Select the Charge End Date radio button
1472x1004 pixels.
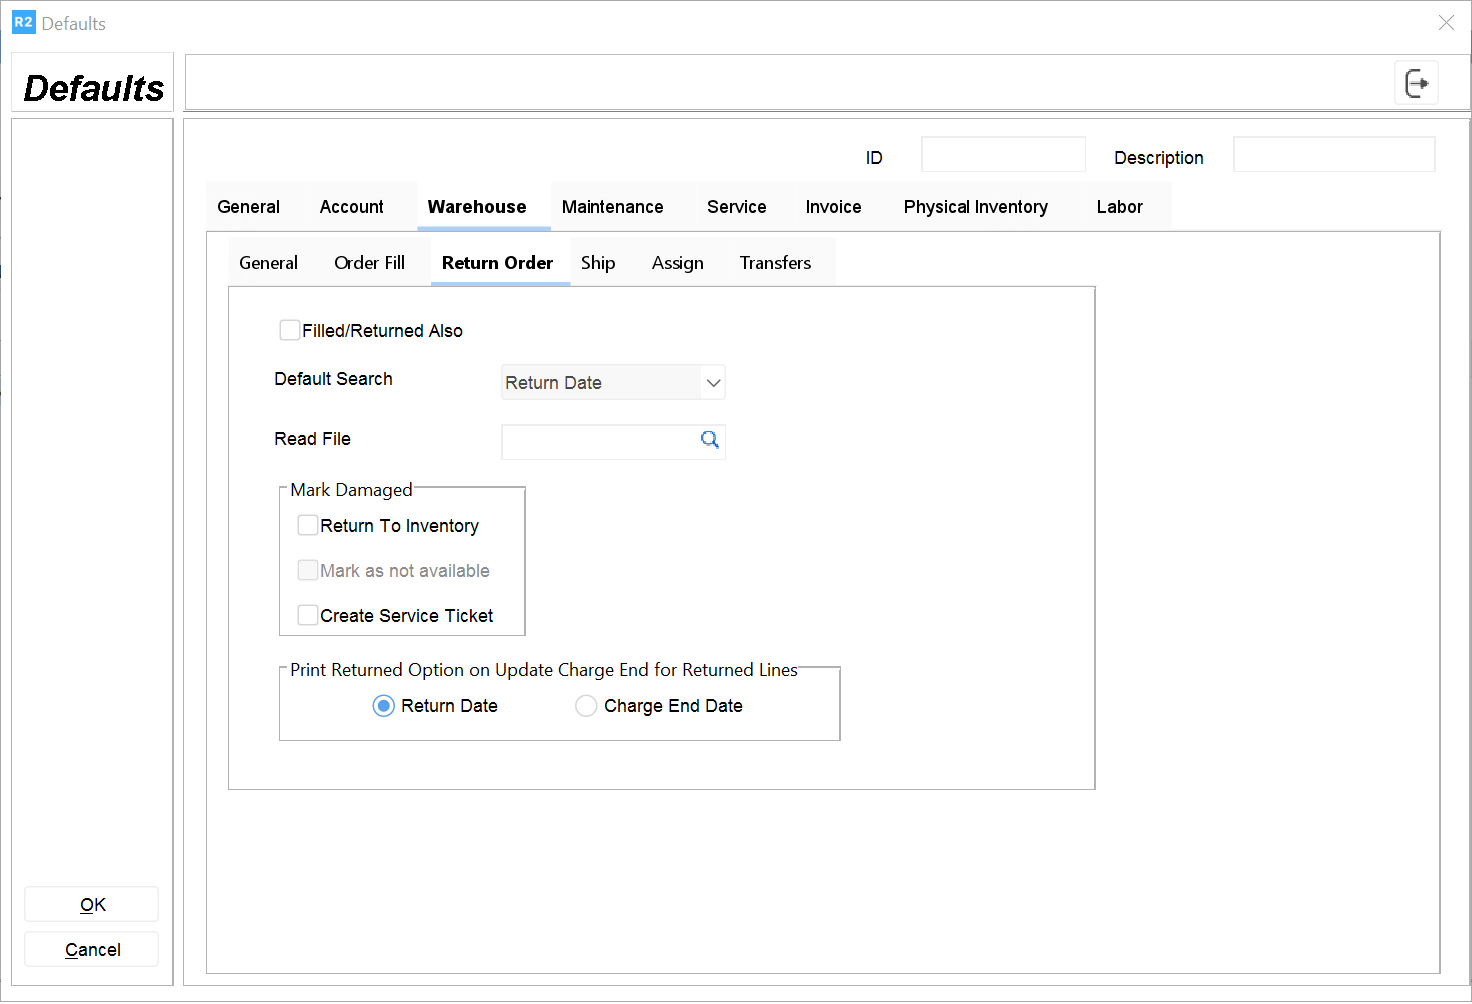[586, 706]
